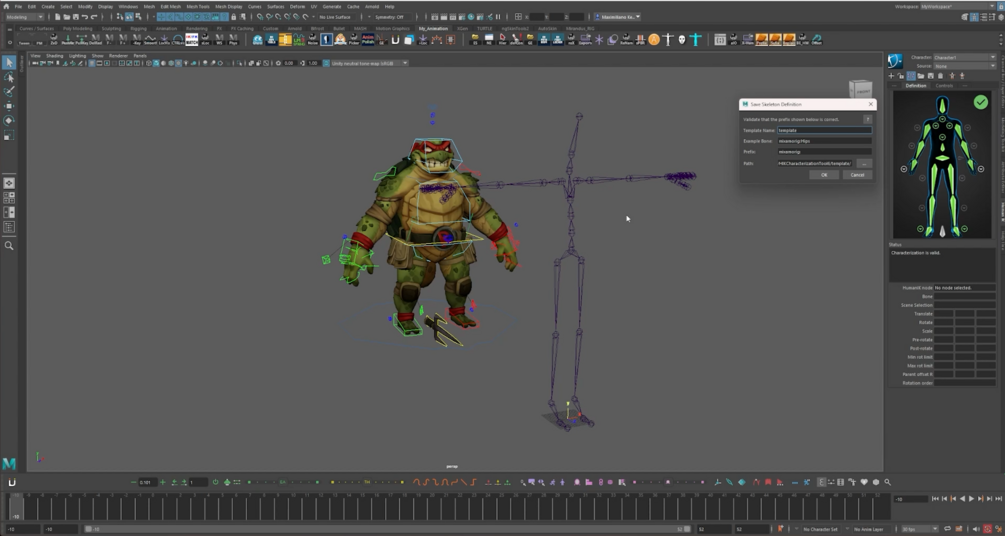
Task: Click the Maya M logo in bottom left
Action: [x=9, y=463]
